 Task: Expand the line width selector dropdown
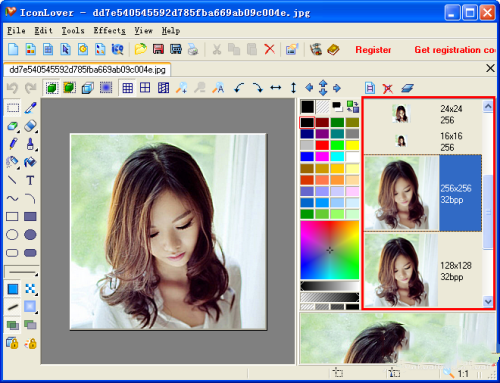click(x=22, y=272)
